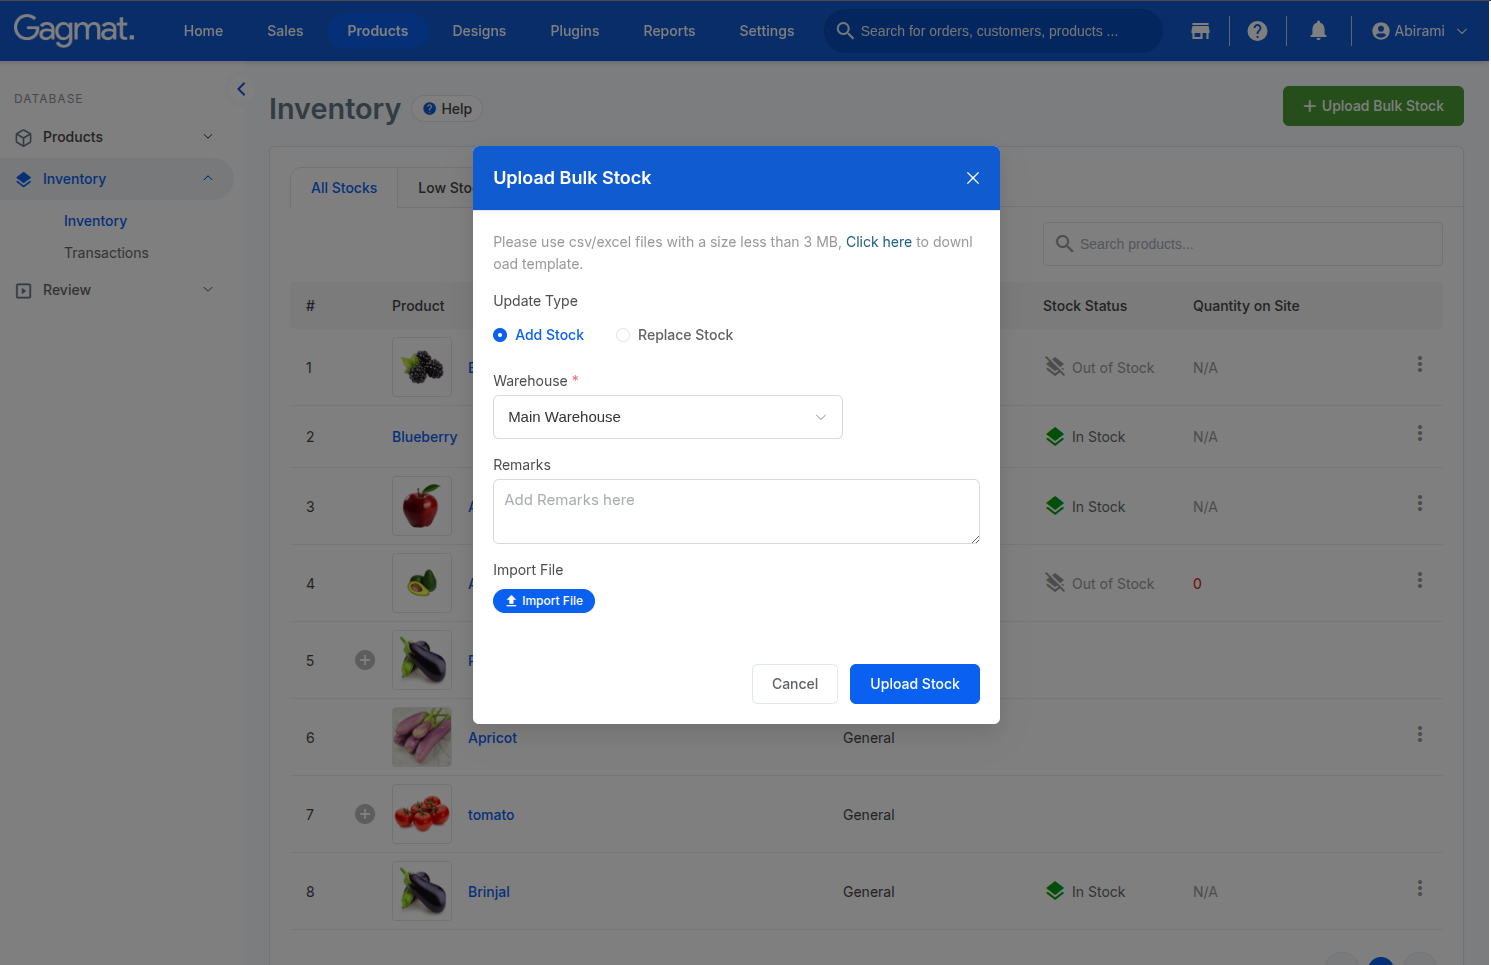Click the Help button beside Inventory title
The width and height of the screenshot is (1491, 965).
tap(447, 109)
